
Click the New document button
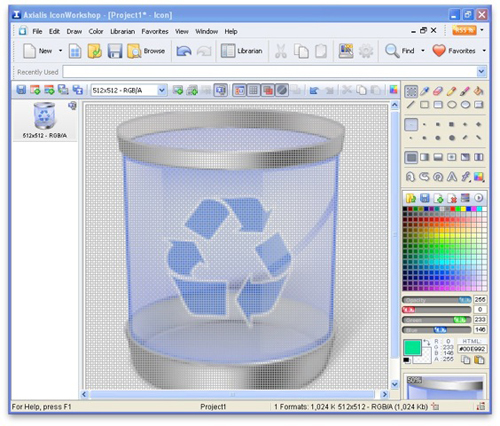coord(37,51)
